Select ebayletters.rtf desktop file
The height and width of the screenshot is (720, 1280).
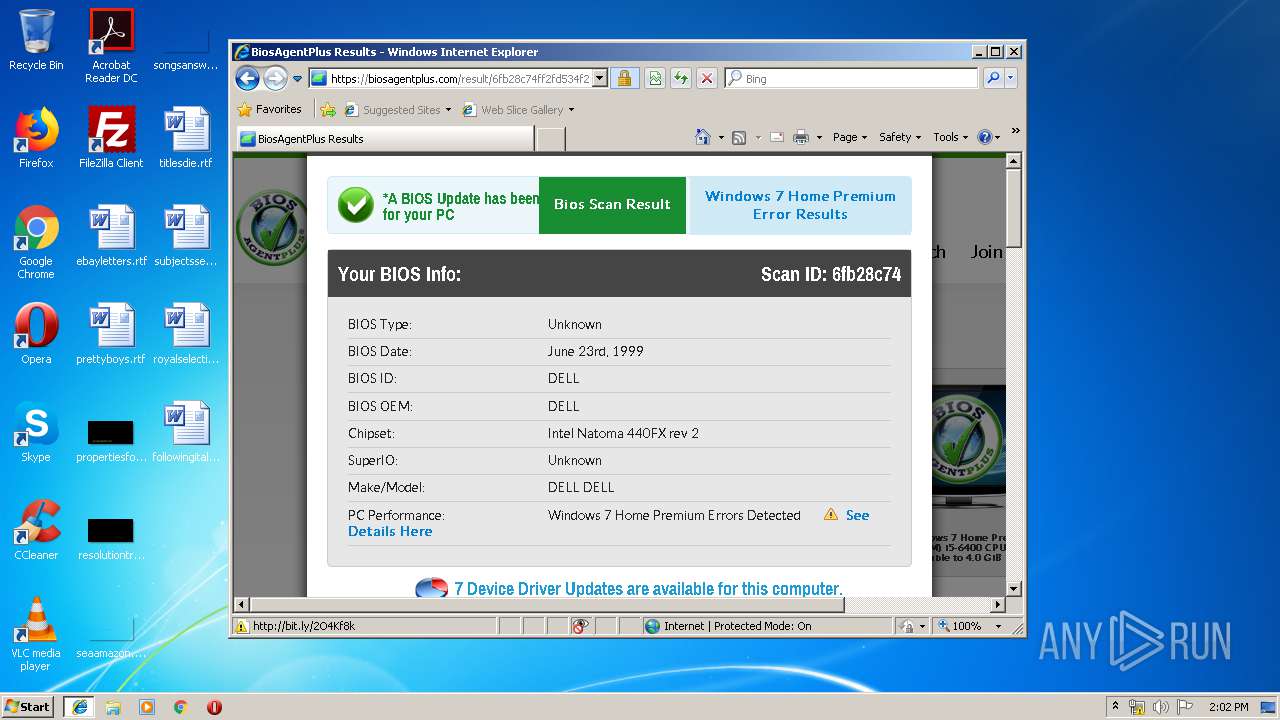(x=111, y=236)
